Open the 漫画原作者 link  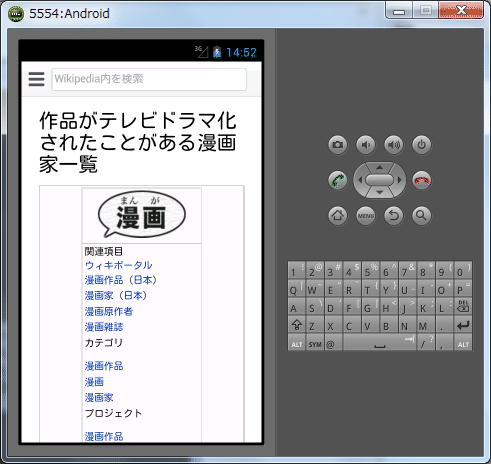point(109,311)
